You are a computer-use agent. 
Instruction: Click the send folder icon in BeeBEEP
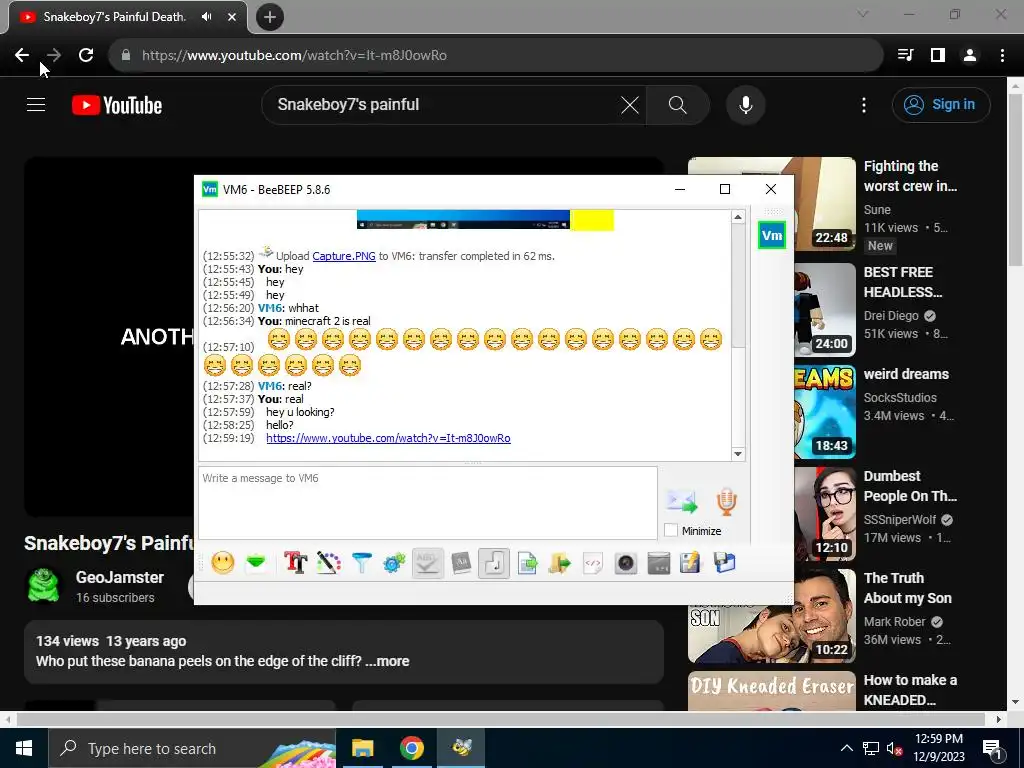[560, 563]
